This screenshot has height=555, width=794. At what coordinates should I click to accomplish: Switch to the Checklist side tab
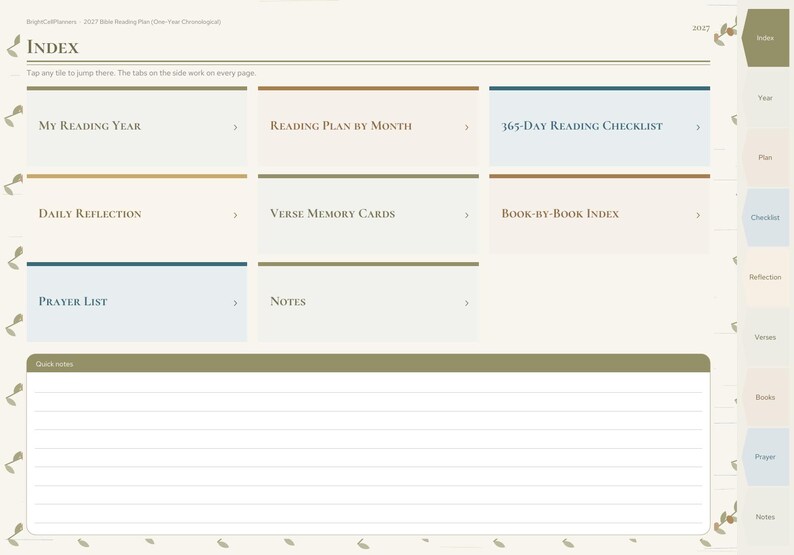[765, 218]
